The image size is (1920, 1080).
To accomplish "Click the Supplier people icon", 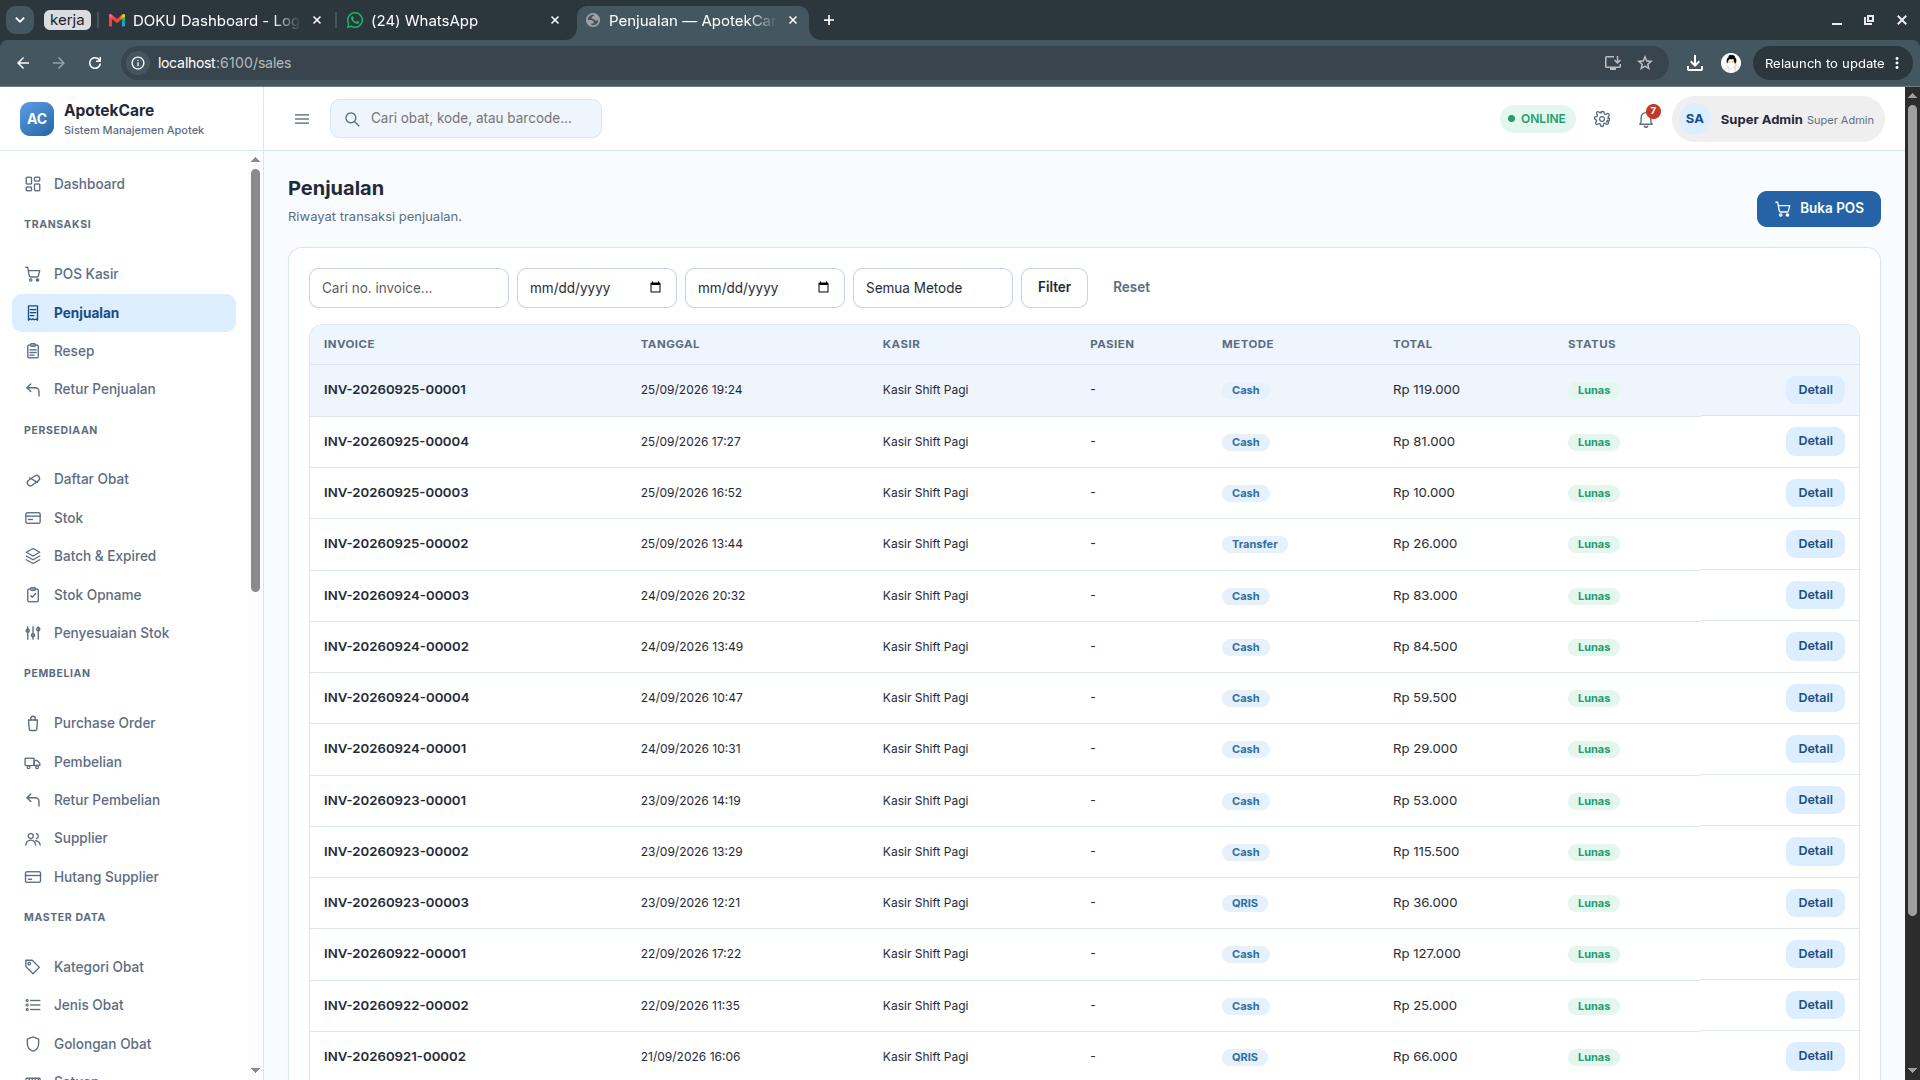I will point(33,838).
